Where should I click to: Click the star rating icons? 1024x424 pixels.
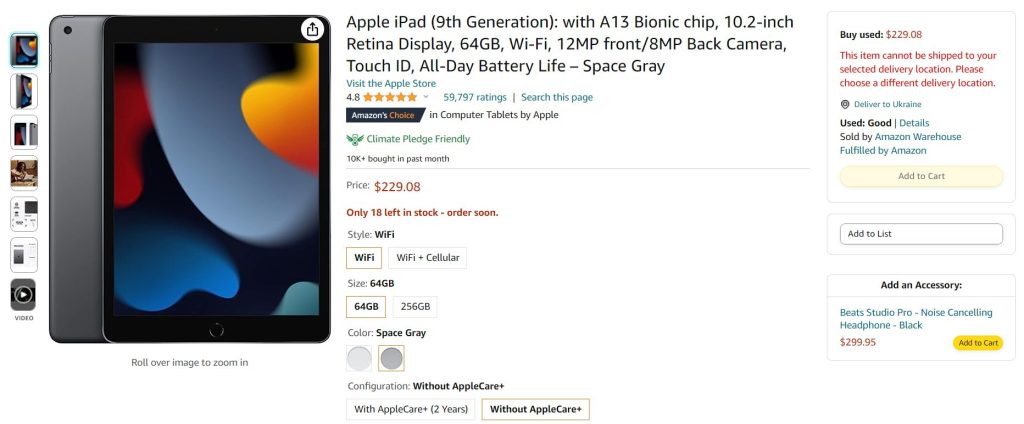point(390,97)
